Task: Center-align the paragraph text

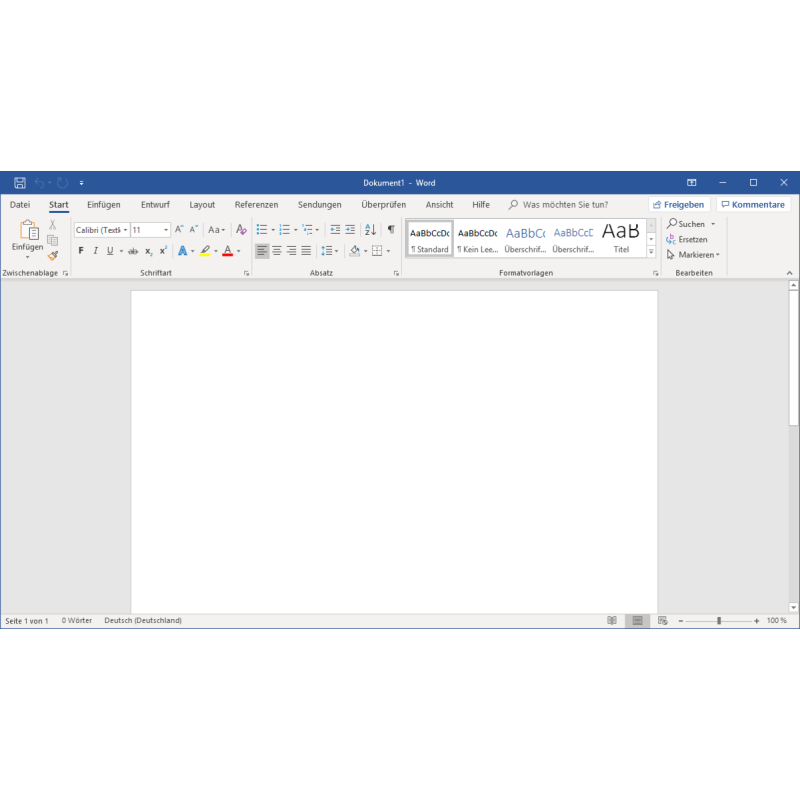Action: coord(277,251)
